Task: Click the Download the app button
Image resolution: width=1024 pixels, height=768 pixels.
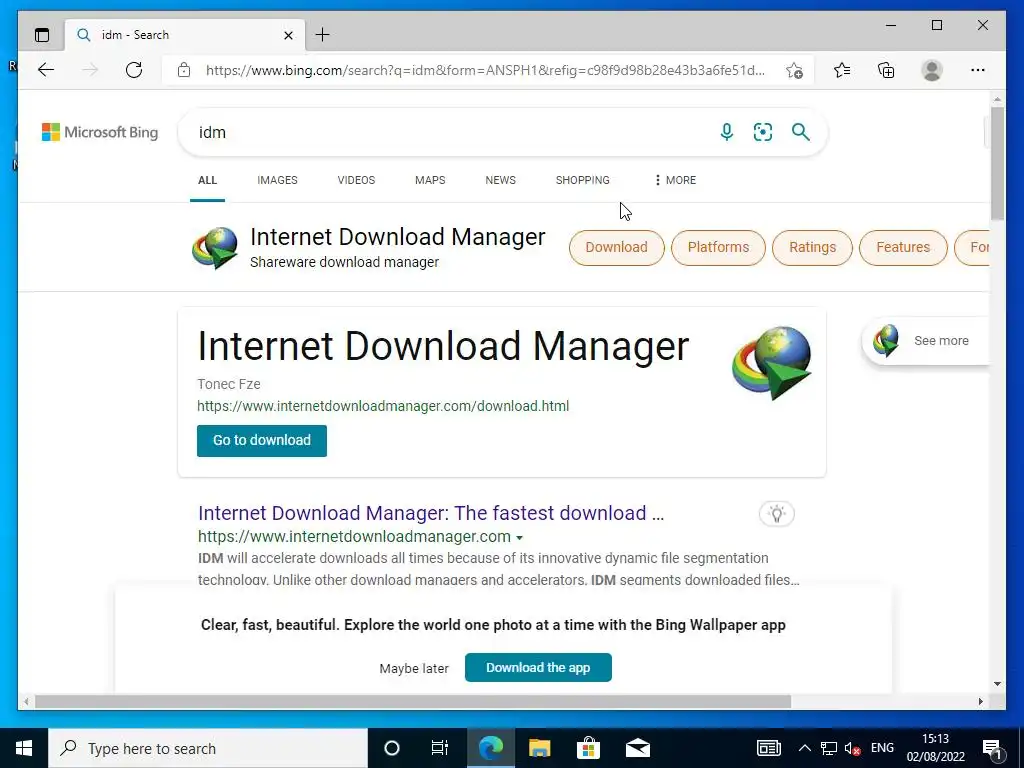Action: (538, 667)
